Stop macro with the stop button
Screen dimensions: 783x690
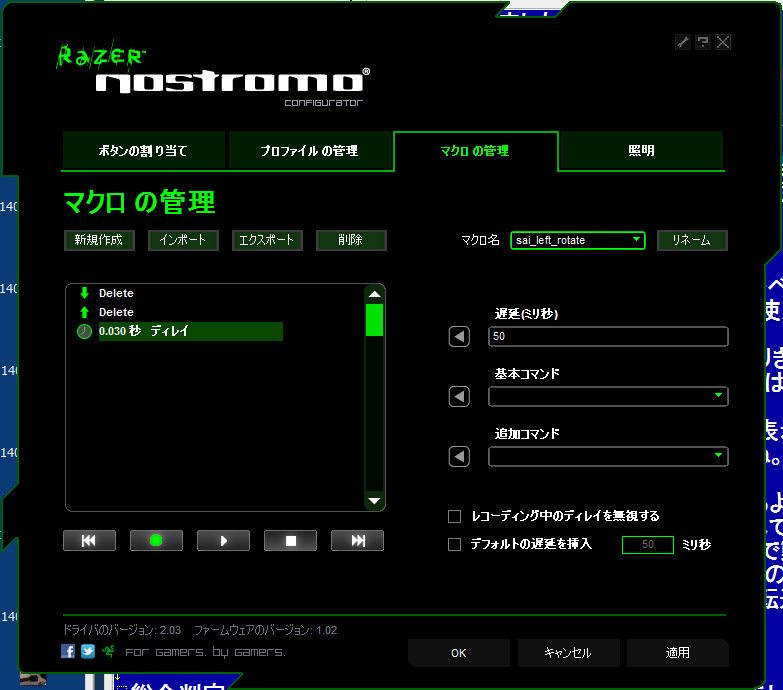pos(290,541)
